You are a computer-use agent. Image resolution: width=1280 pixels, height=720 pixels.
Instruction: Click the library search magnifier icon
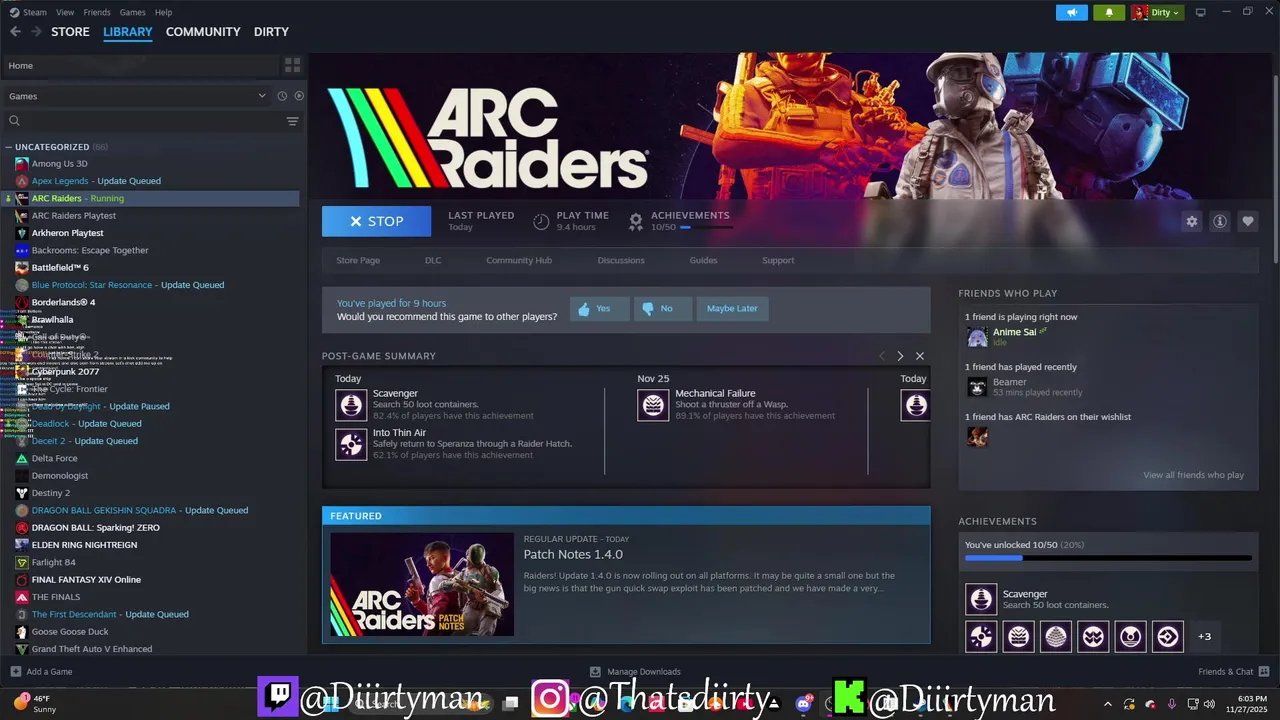(14, 121)
